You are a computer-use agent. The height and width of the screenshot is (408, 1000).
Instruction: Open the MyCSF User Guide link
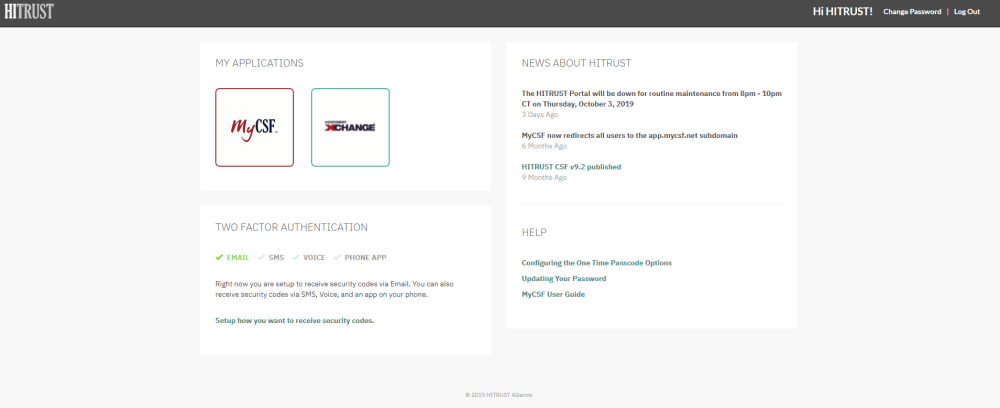click(x=553, y=295)
